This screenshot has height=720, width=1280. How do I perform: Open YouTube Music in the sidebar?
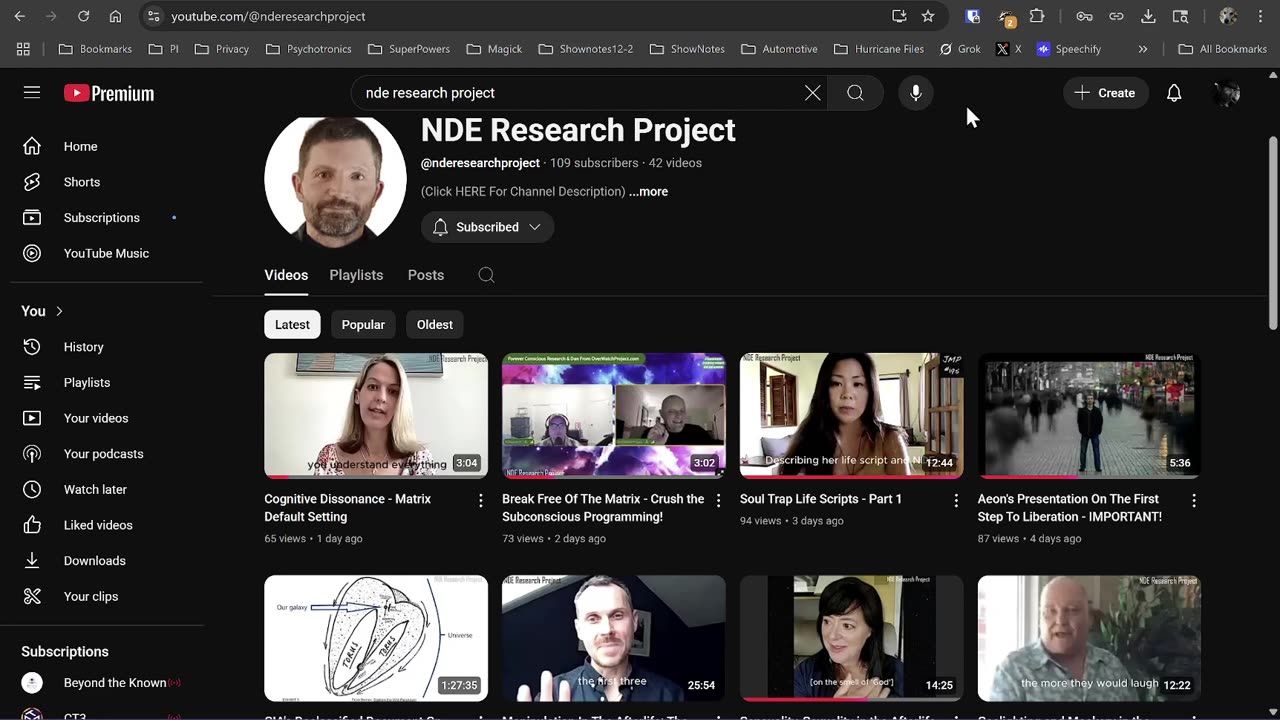click(x=104, y=253)
